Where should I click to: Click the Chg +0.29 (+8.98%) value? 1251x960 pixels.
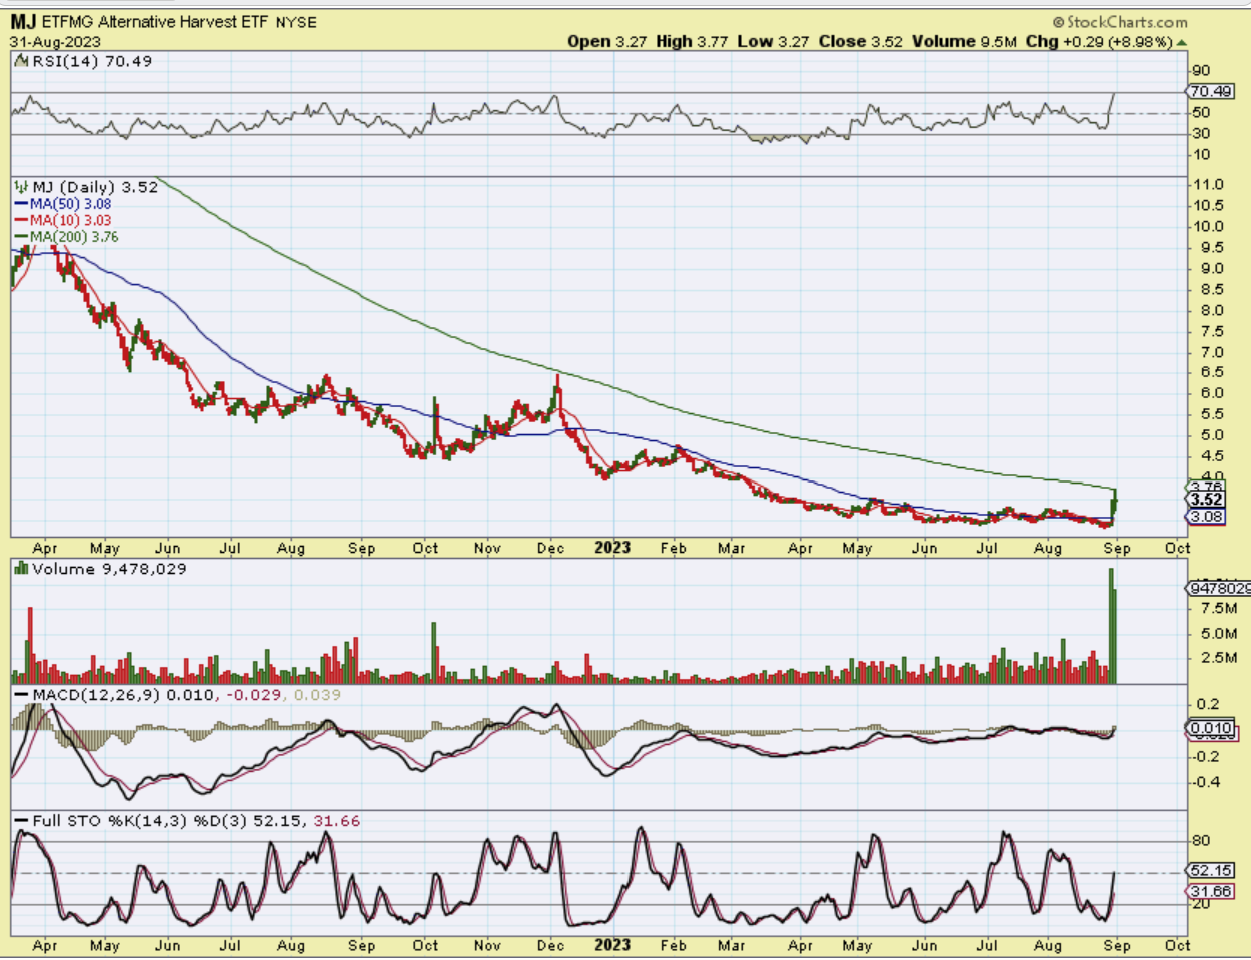click(1100, 41)
